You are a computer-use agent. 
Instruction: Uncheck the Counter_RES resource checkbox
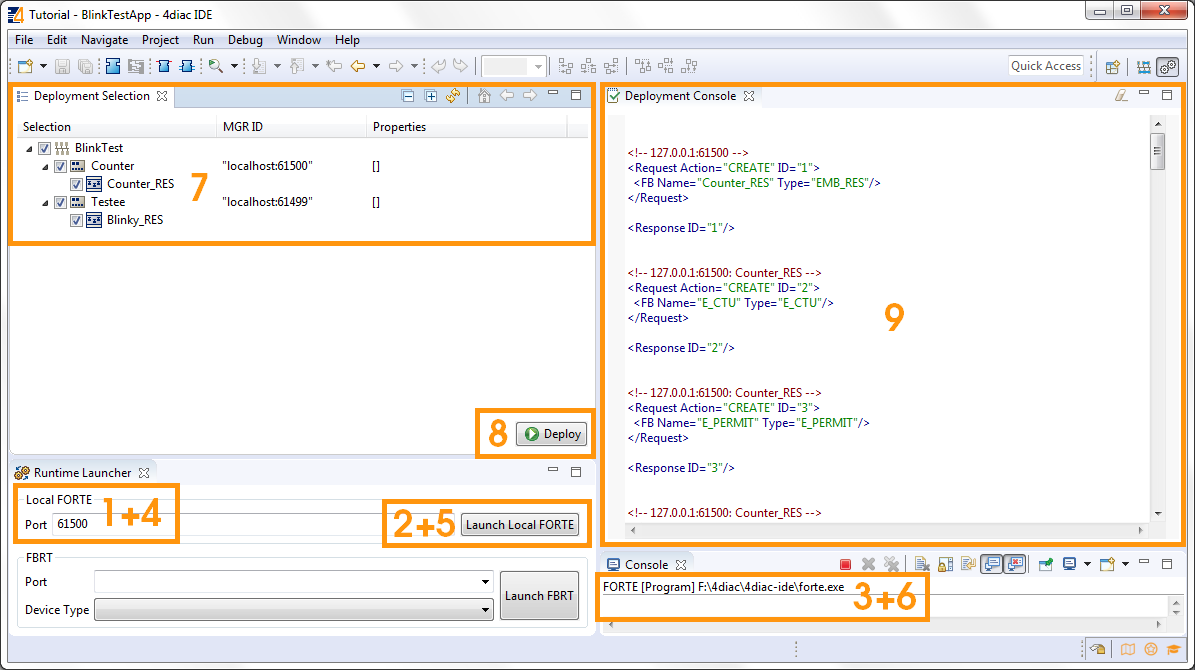(77, 184)
